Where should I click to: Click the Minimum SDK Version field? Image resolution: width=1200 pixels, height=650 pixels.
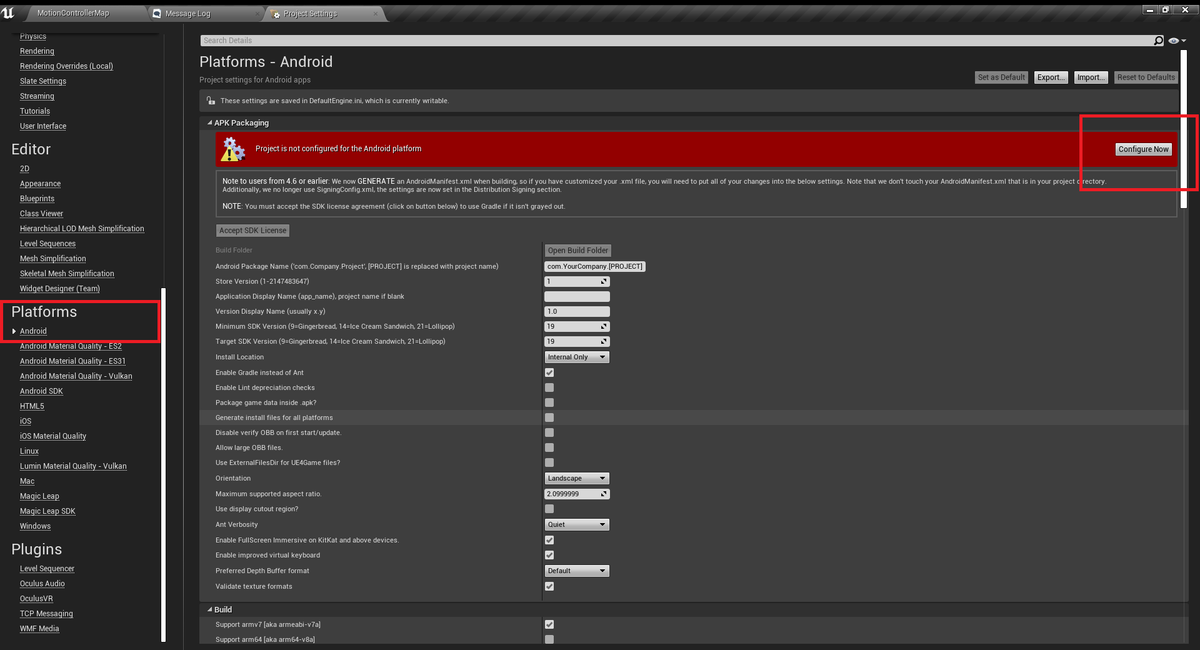577,326
